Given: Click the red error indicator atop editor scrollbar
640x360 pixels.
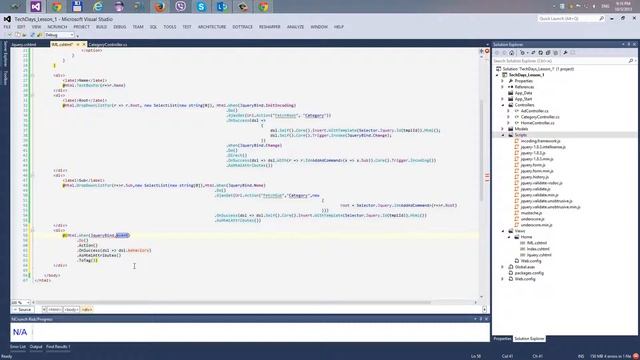Looking at the screenshot, I should click(487, 51).
